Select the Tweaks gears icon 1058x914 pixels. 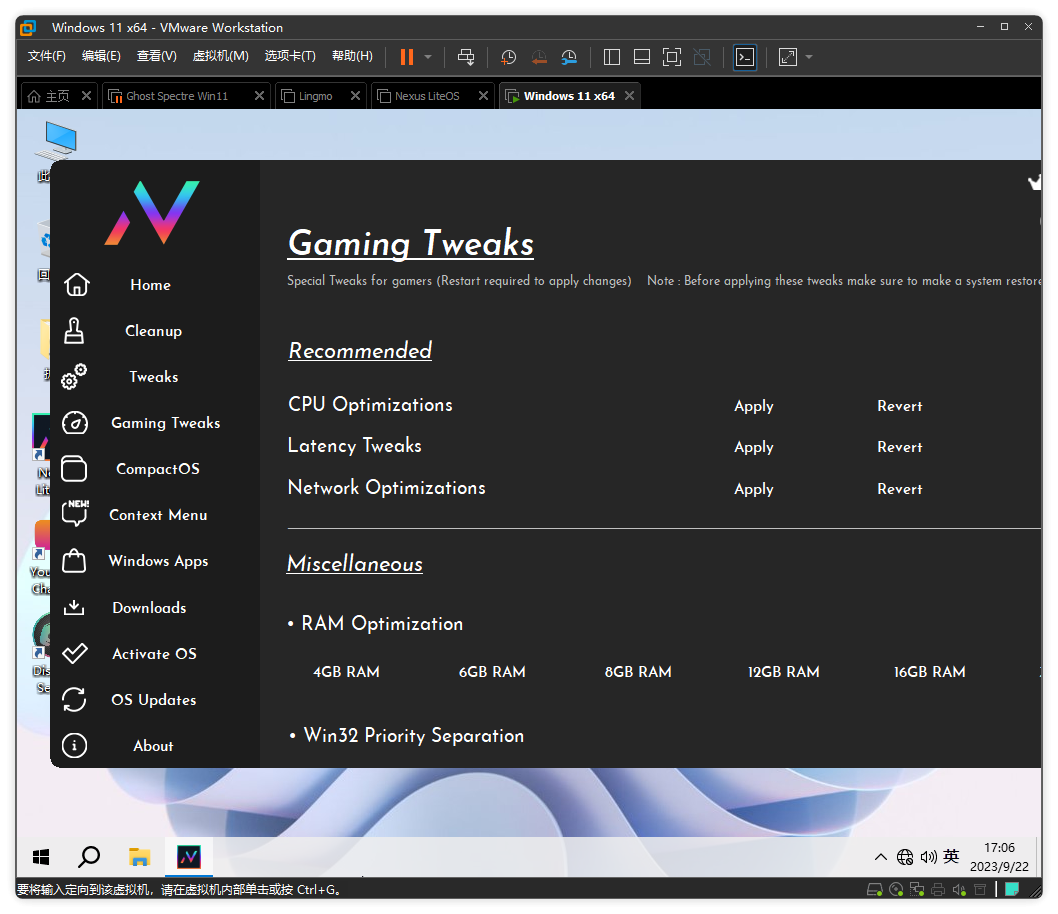point(75,377)
